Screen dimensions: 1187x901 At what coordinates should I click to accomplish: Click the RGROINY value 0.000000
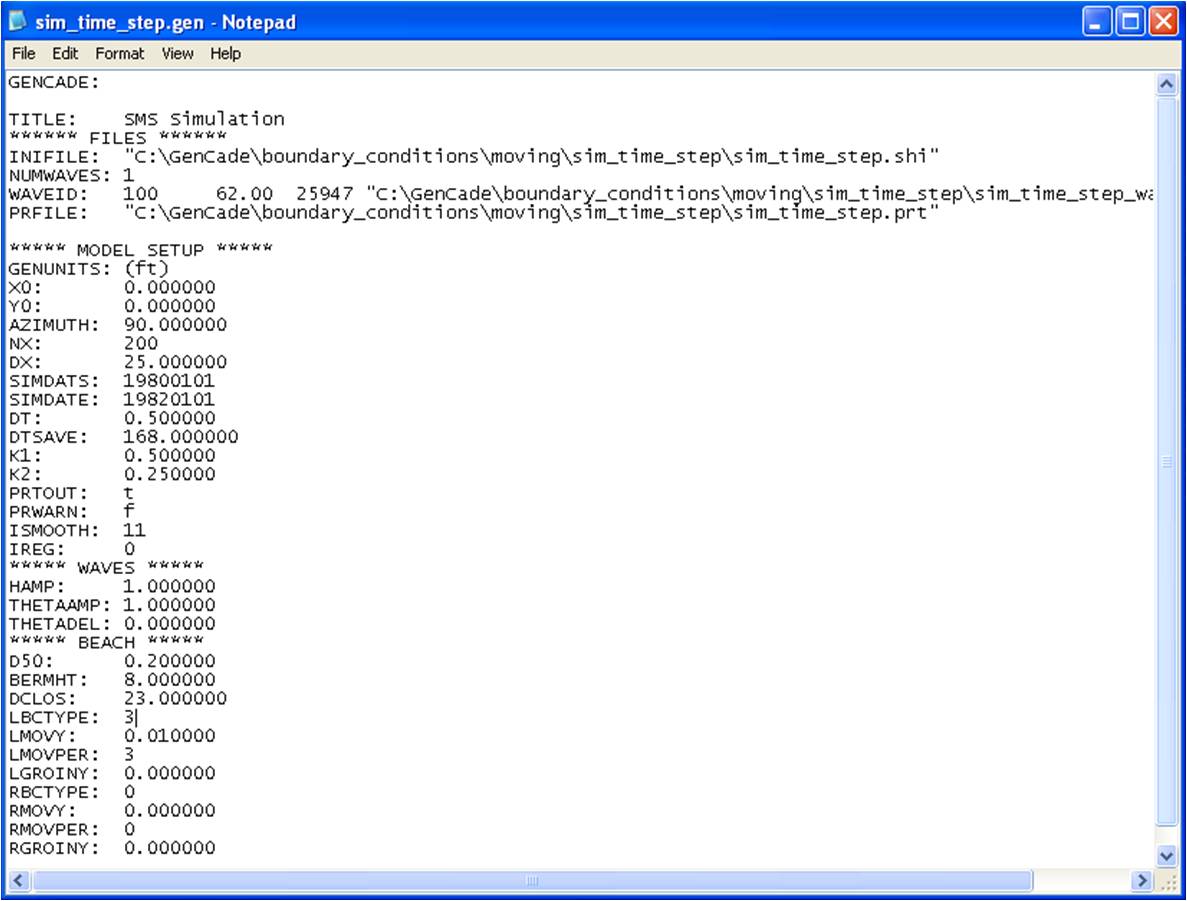click(170, 848)
